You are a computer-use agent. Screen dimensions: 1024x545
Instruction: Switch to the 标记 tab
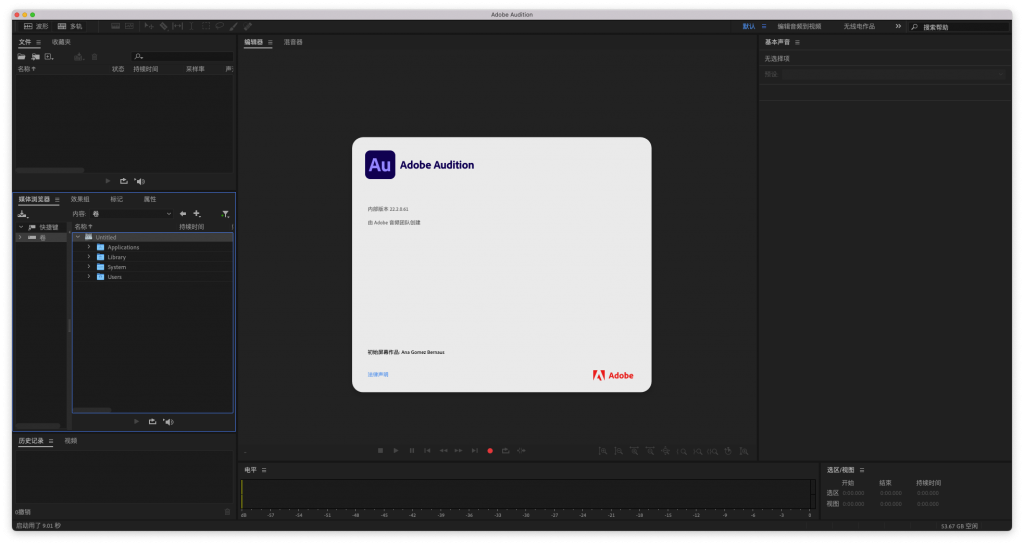[116, 199]
